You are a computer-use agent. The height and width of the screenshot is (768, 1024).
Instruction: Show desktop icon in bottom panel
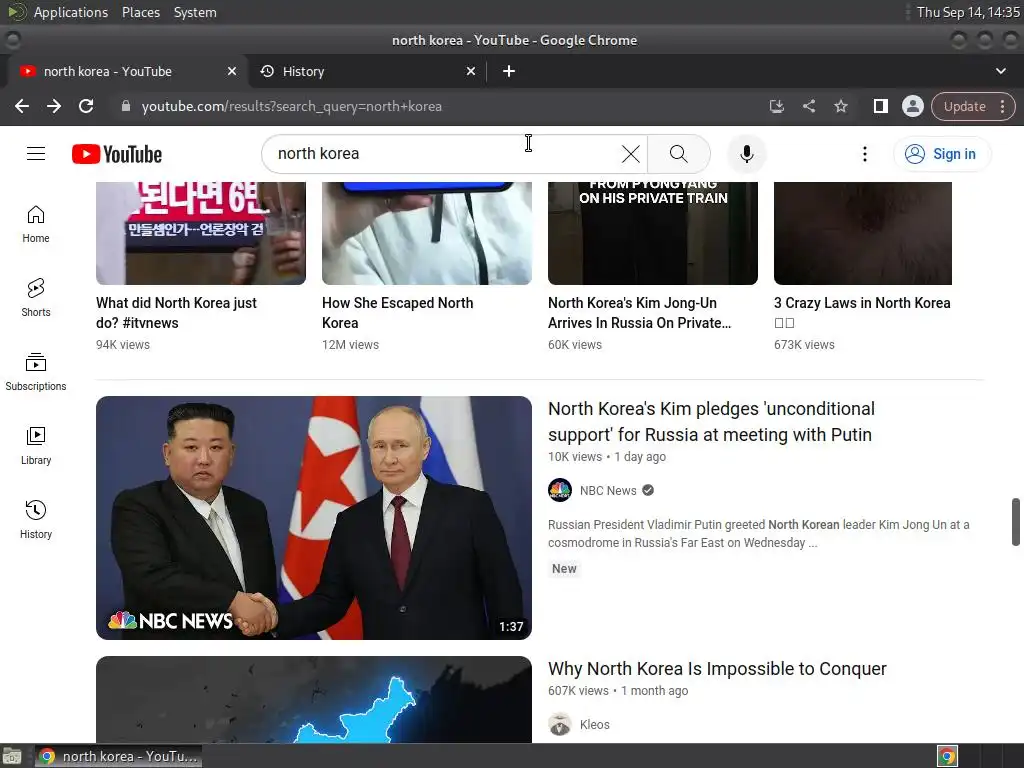[12, 756]
